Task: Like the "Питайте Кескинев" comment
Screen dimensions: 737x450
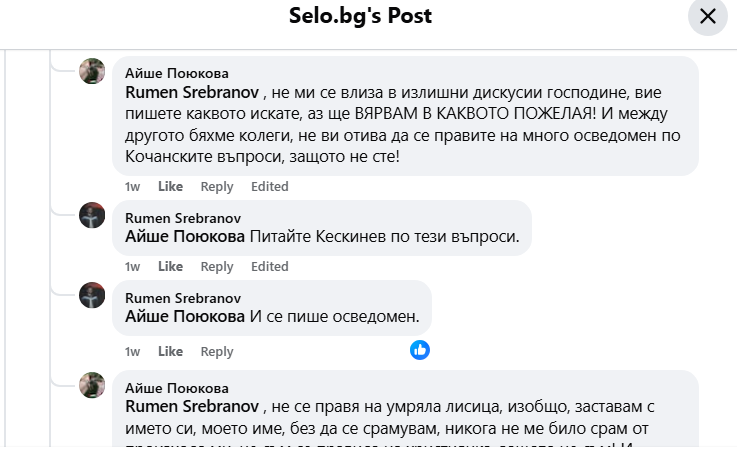Action: tap(171, 267)
